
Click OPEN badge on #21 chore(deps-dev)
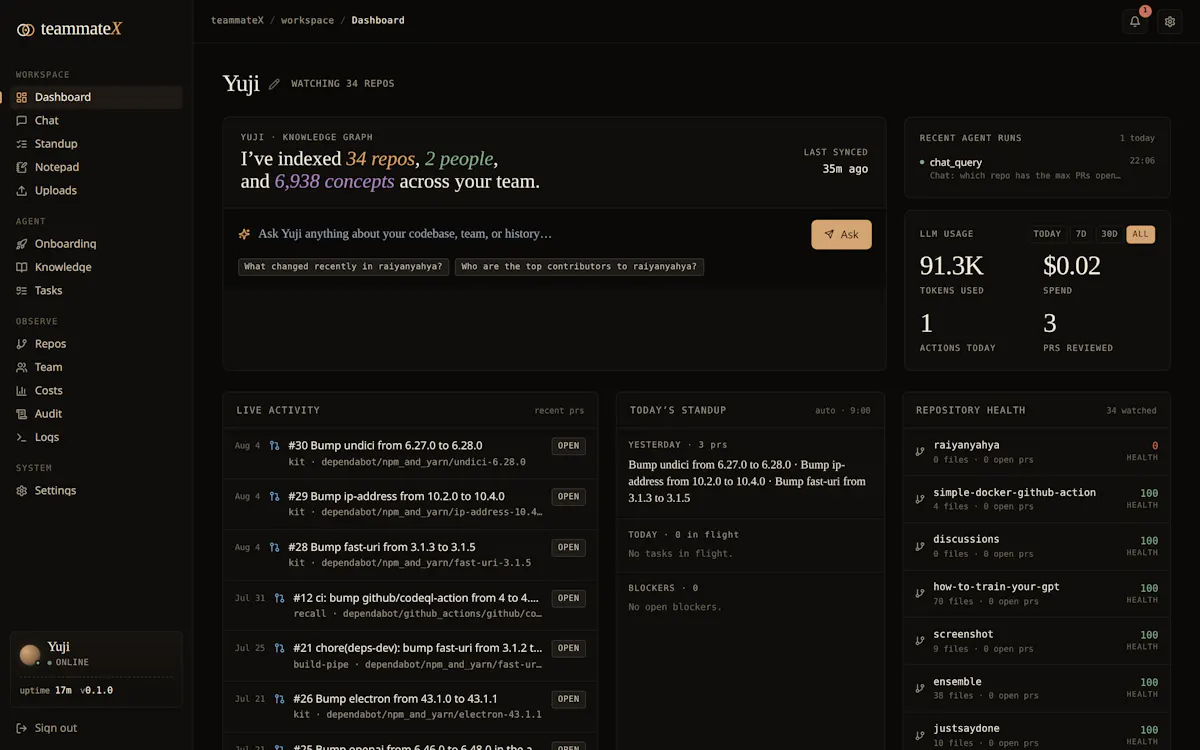pyautogui.click(x=569, y=648)
